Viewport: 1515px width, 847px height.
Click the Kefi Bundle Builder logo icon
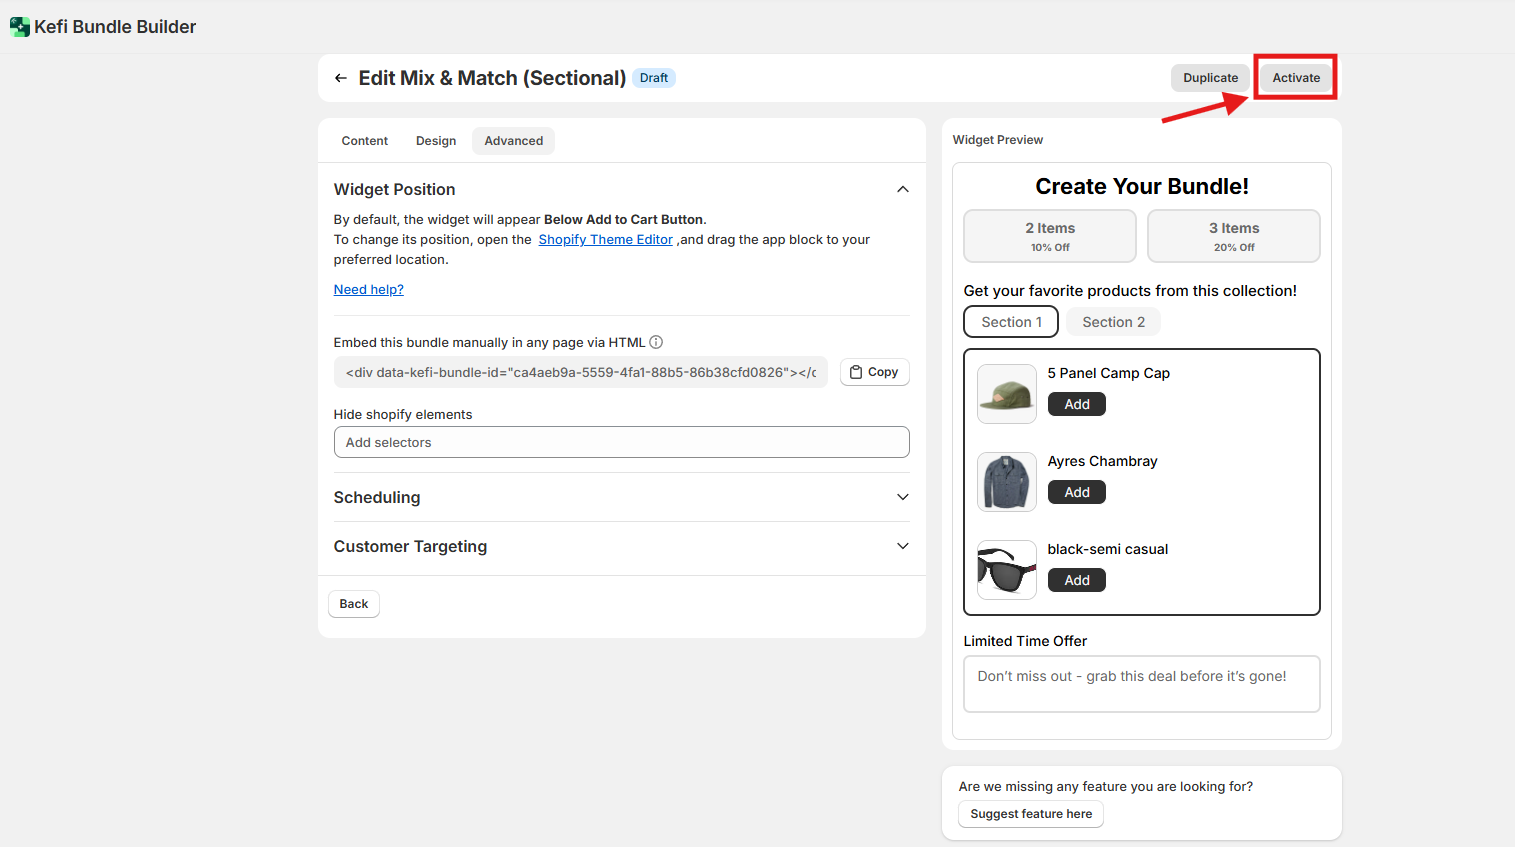coord(19,27)
